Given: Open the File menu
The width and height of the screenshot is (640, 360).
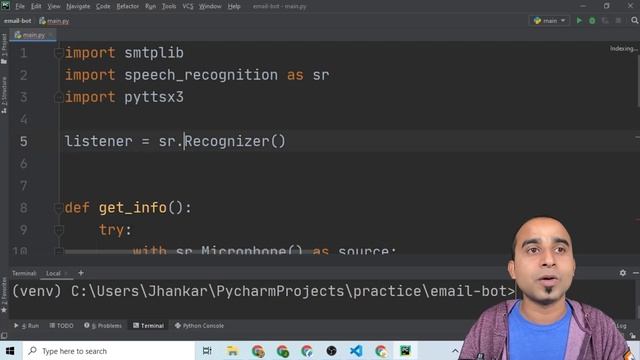Looking at the screenshot, I should (20, 7).
